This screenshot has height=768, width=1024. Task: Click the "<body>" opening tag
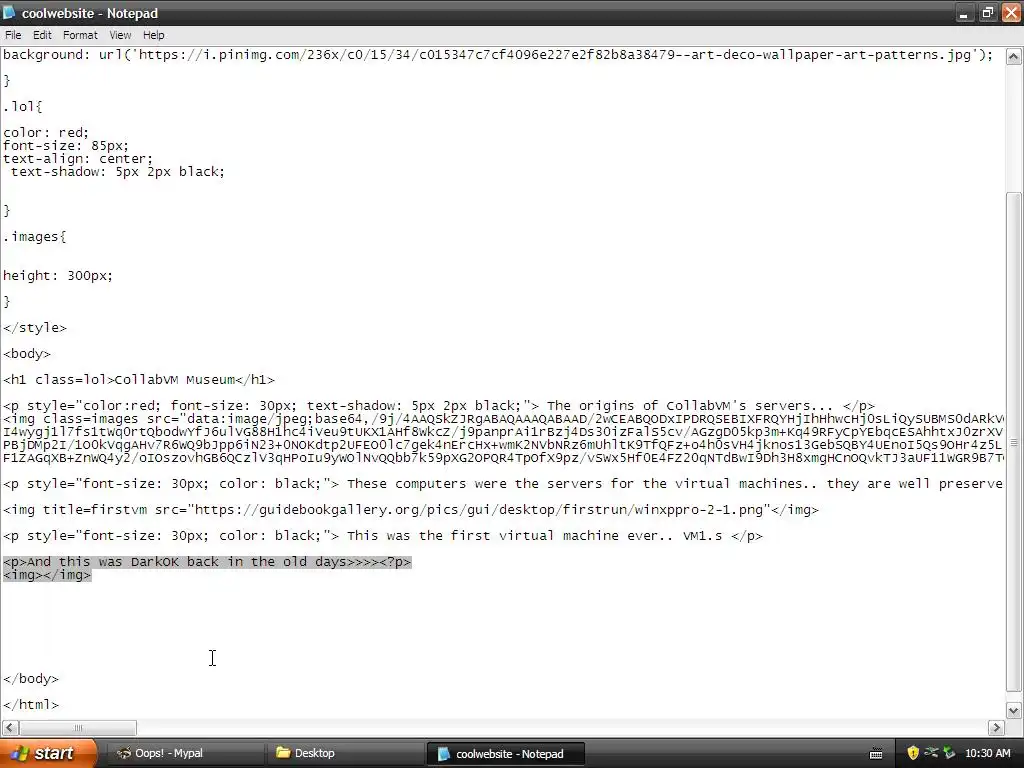[x=27, y=354]
